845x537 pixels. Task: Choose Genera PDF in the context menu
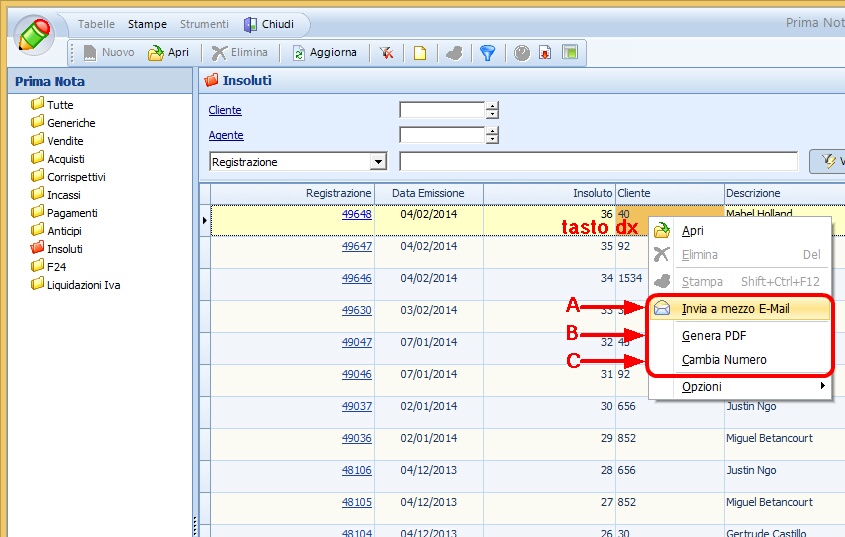pos(714,336)
